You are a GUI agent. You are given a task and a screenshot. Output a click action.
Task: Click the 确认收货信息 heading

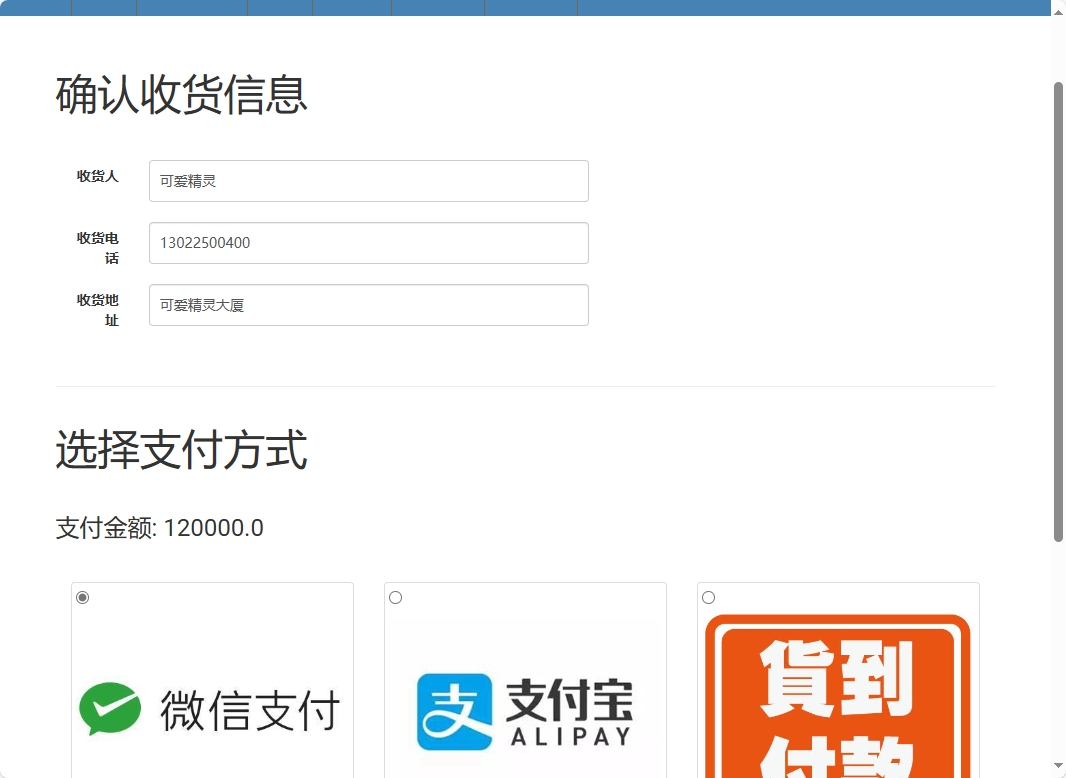[180, 95]
